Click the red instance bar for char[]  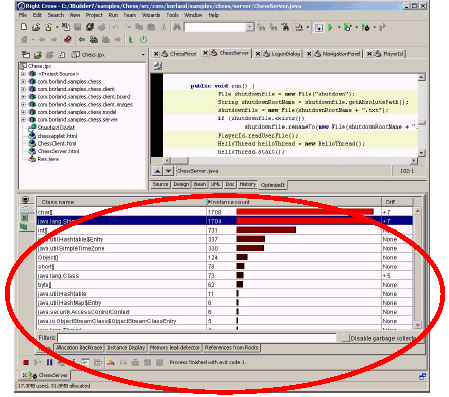(305, 212)
